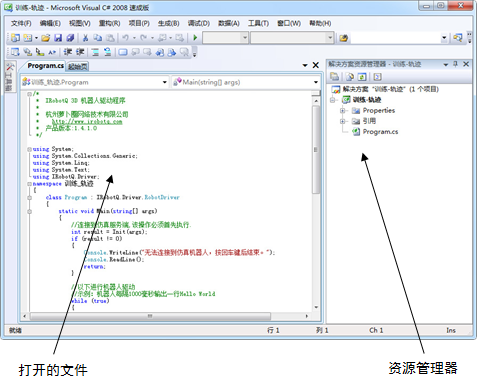Open the http://www.irobotq.com link in code
This screenshot has width=477, height=376.
pyautogui.click(x=87, y=122)
